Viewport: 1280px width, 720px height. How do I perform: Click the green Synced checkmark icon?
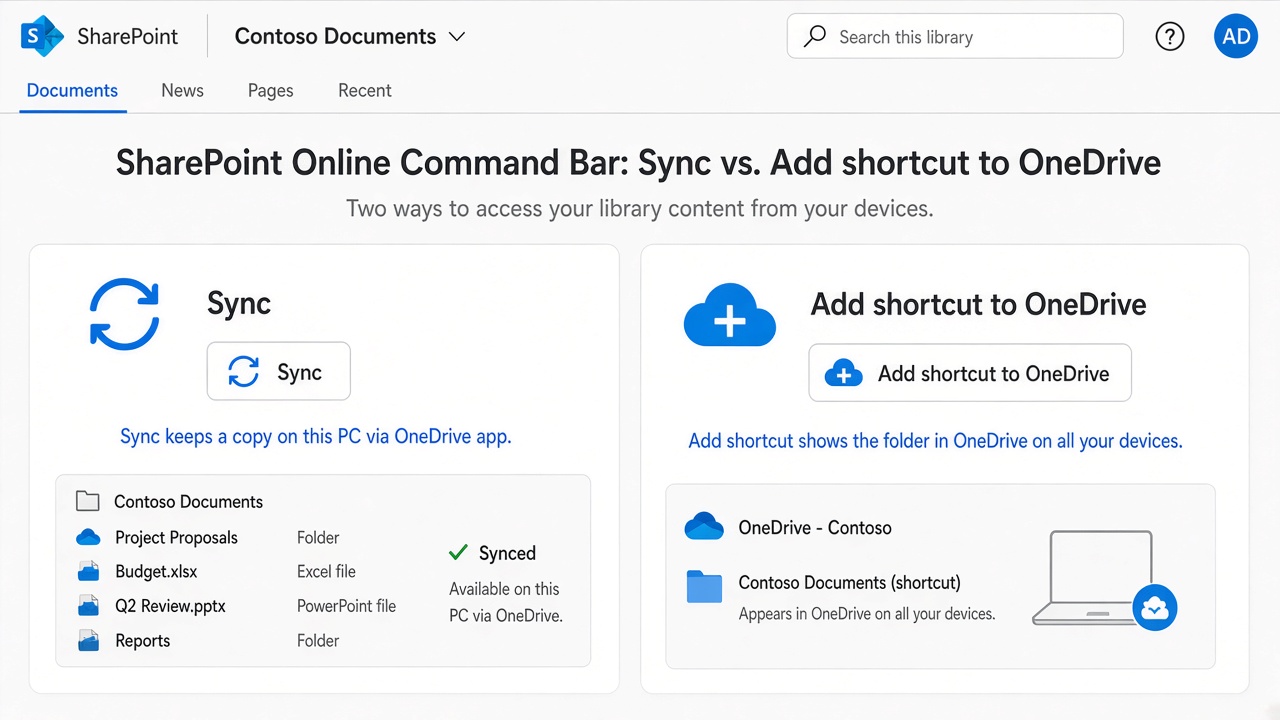pyautogui.click(x=458, y=552)
